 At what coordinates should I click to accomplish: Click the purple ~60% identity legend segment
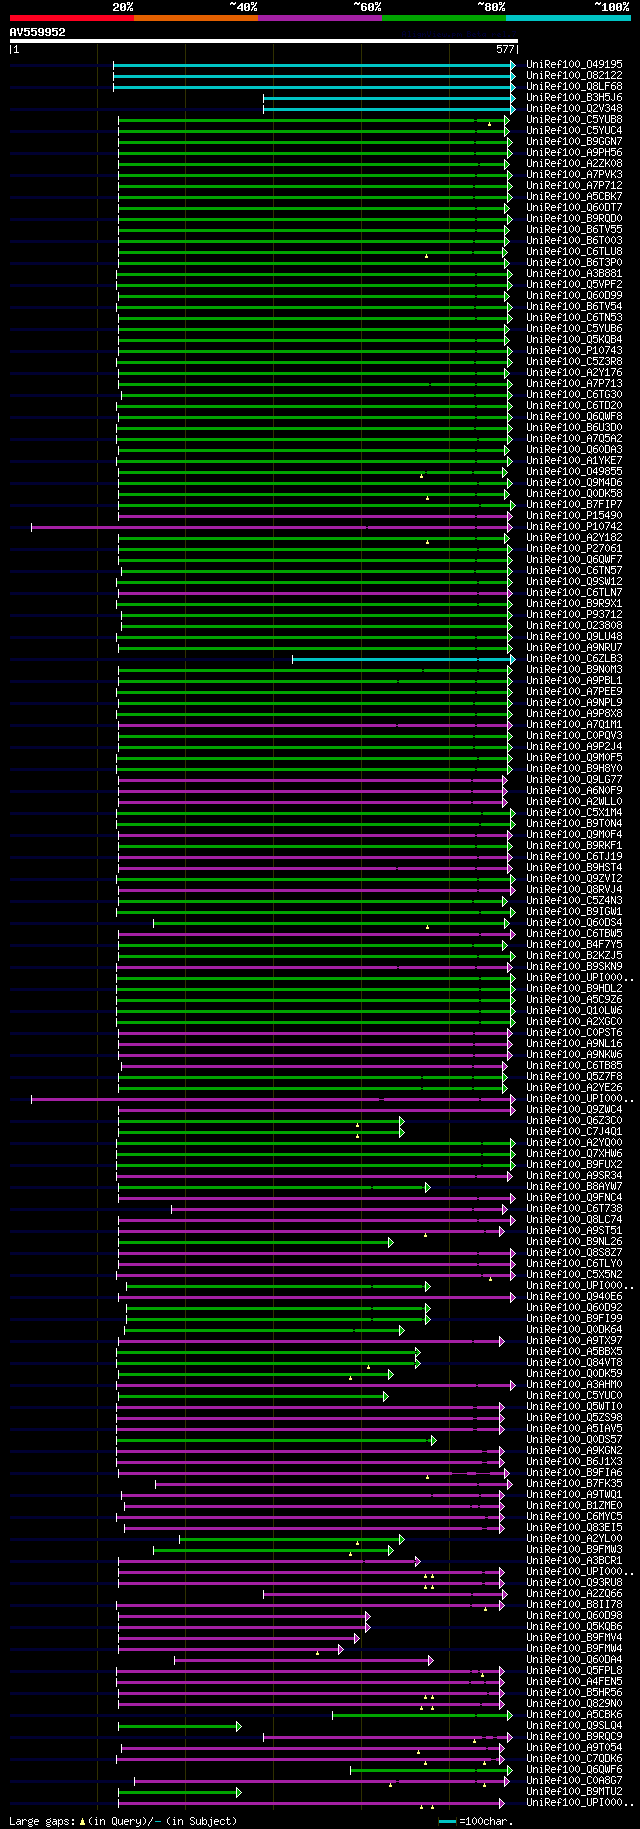(320, 18)
